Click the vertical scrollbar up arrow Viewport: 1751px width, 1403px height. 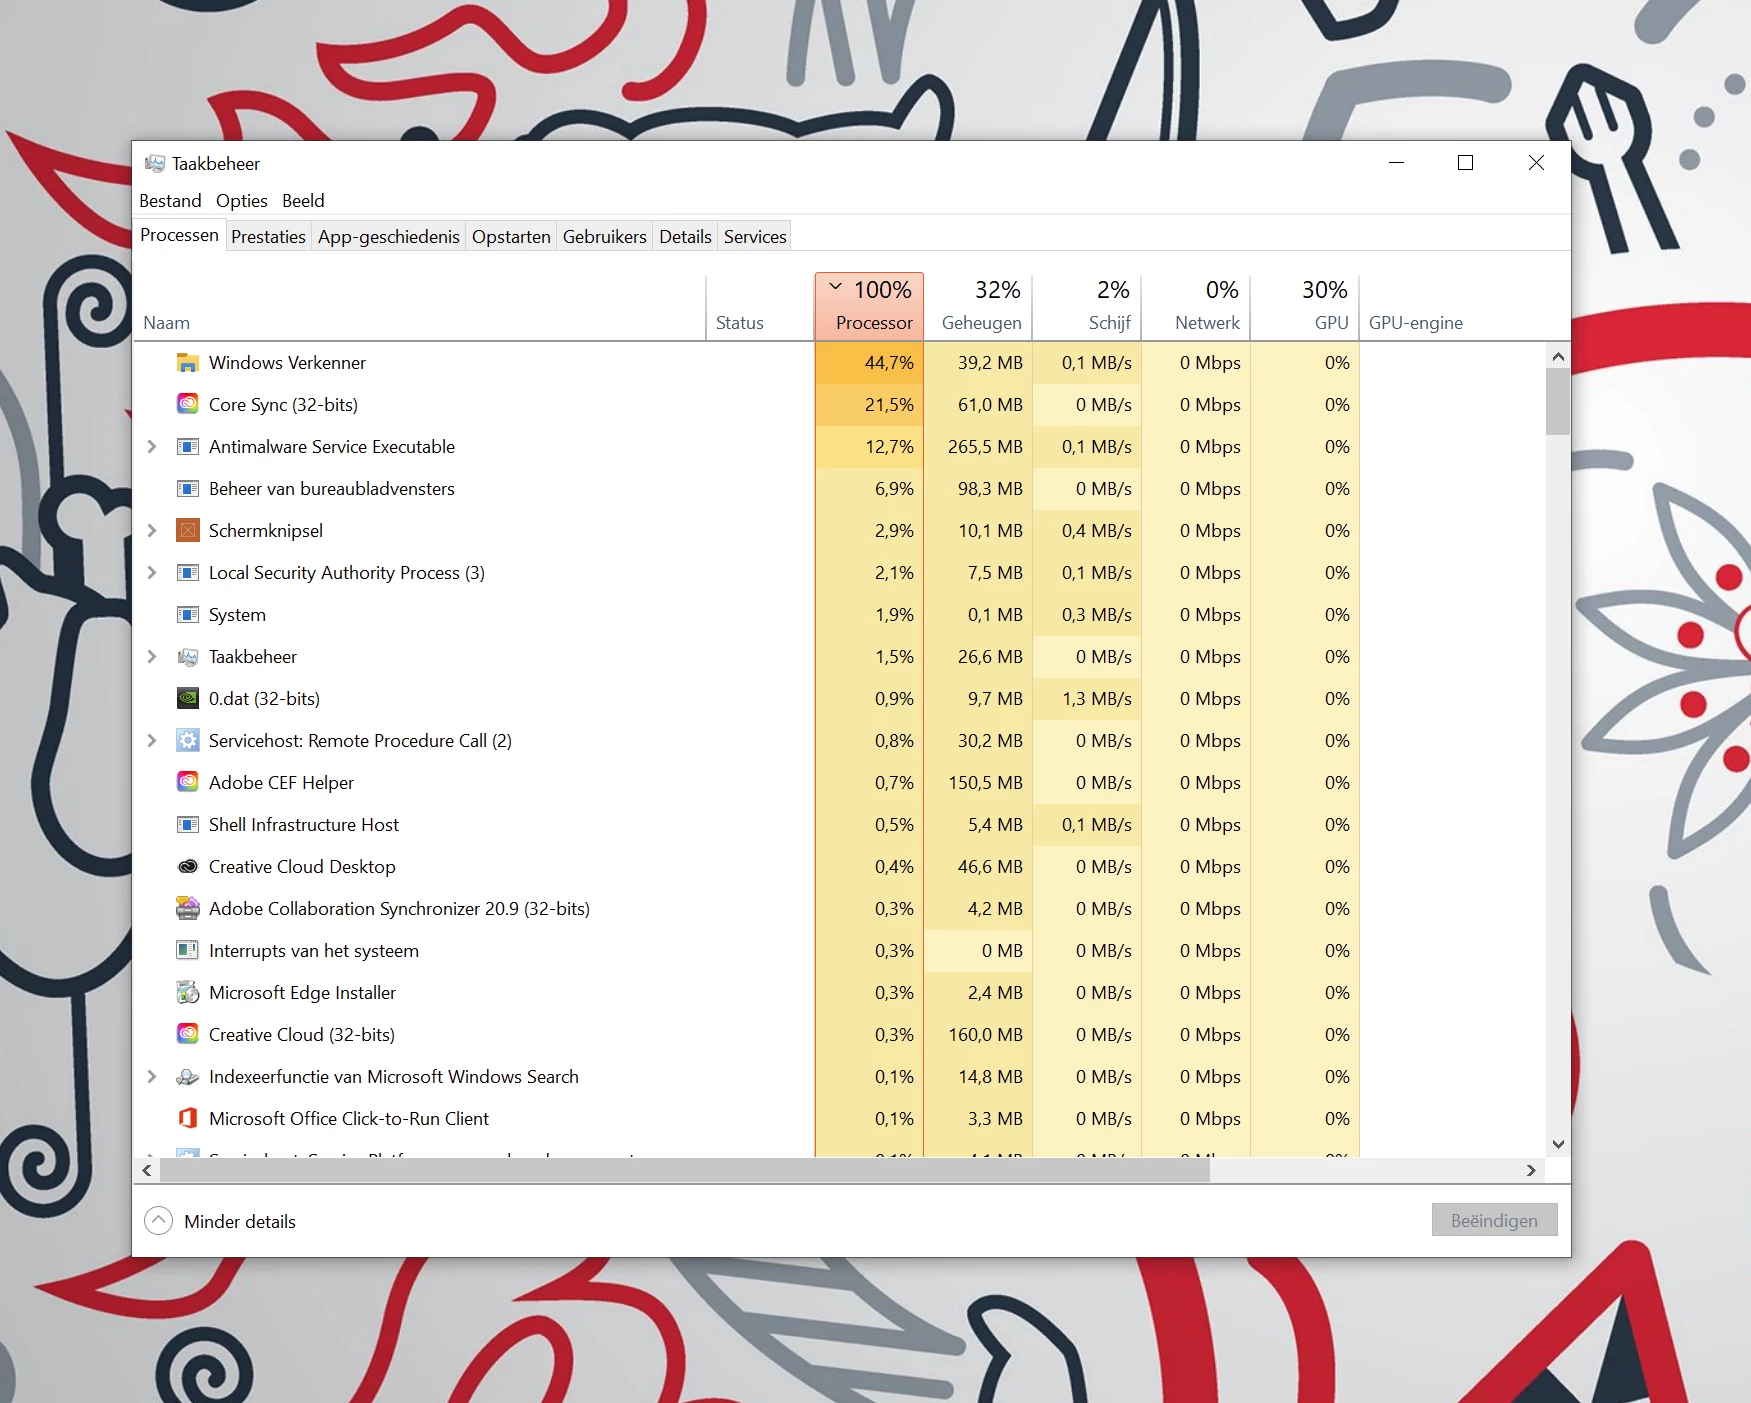(x=1557, y=356)
